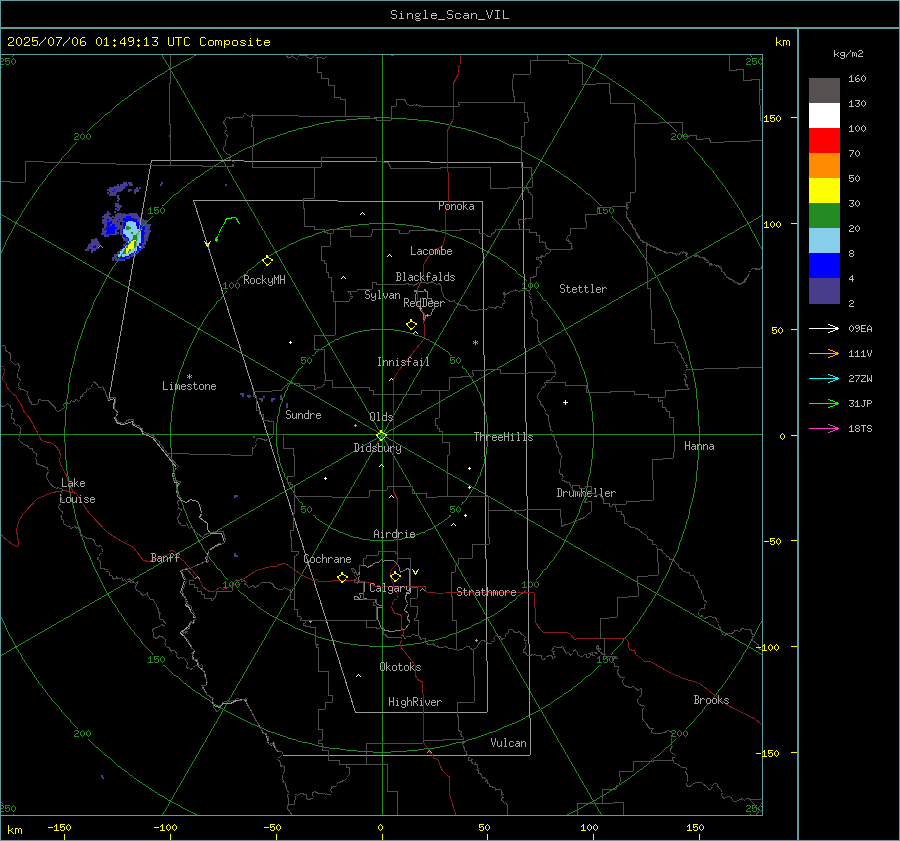The width and height of the screenshot is (900, 841).
Task: Click the Airdrie city label
Action: coord(394,534)
